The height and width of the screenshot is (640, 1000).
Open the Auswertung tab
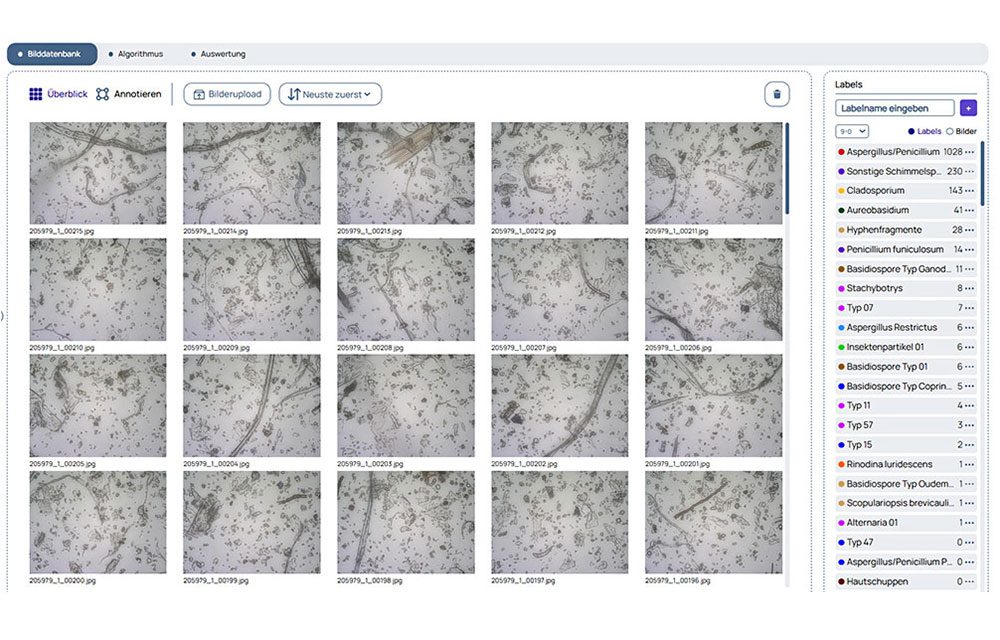[217, 54]
